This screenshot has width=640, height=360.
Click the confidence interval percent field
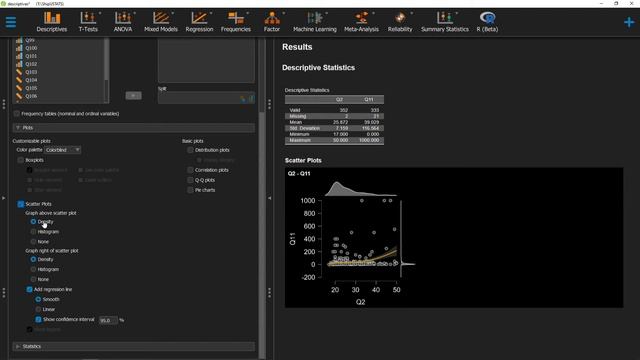pos(109,320)
